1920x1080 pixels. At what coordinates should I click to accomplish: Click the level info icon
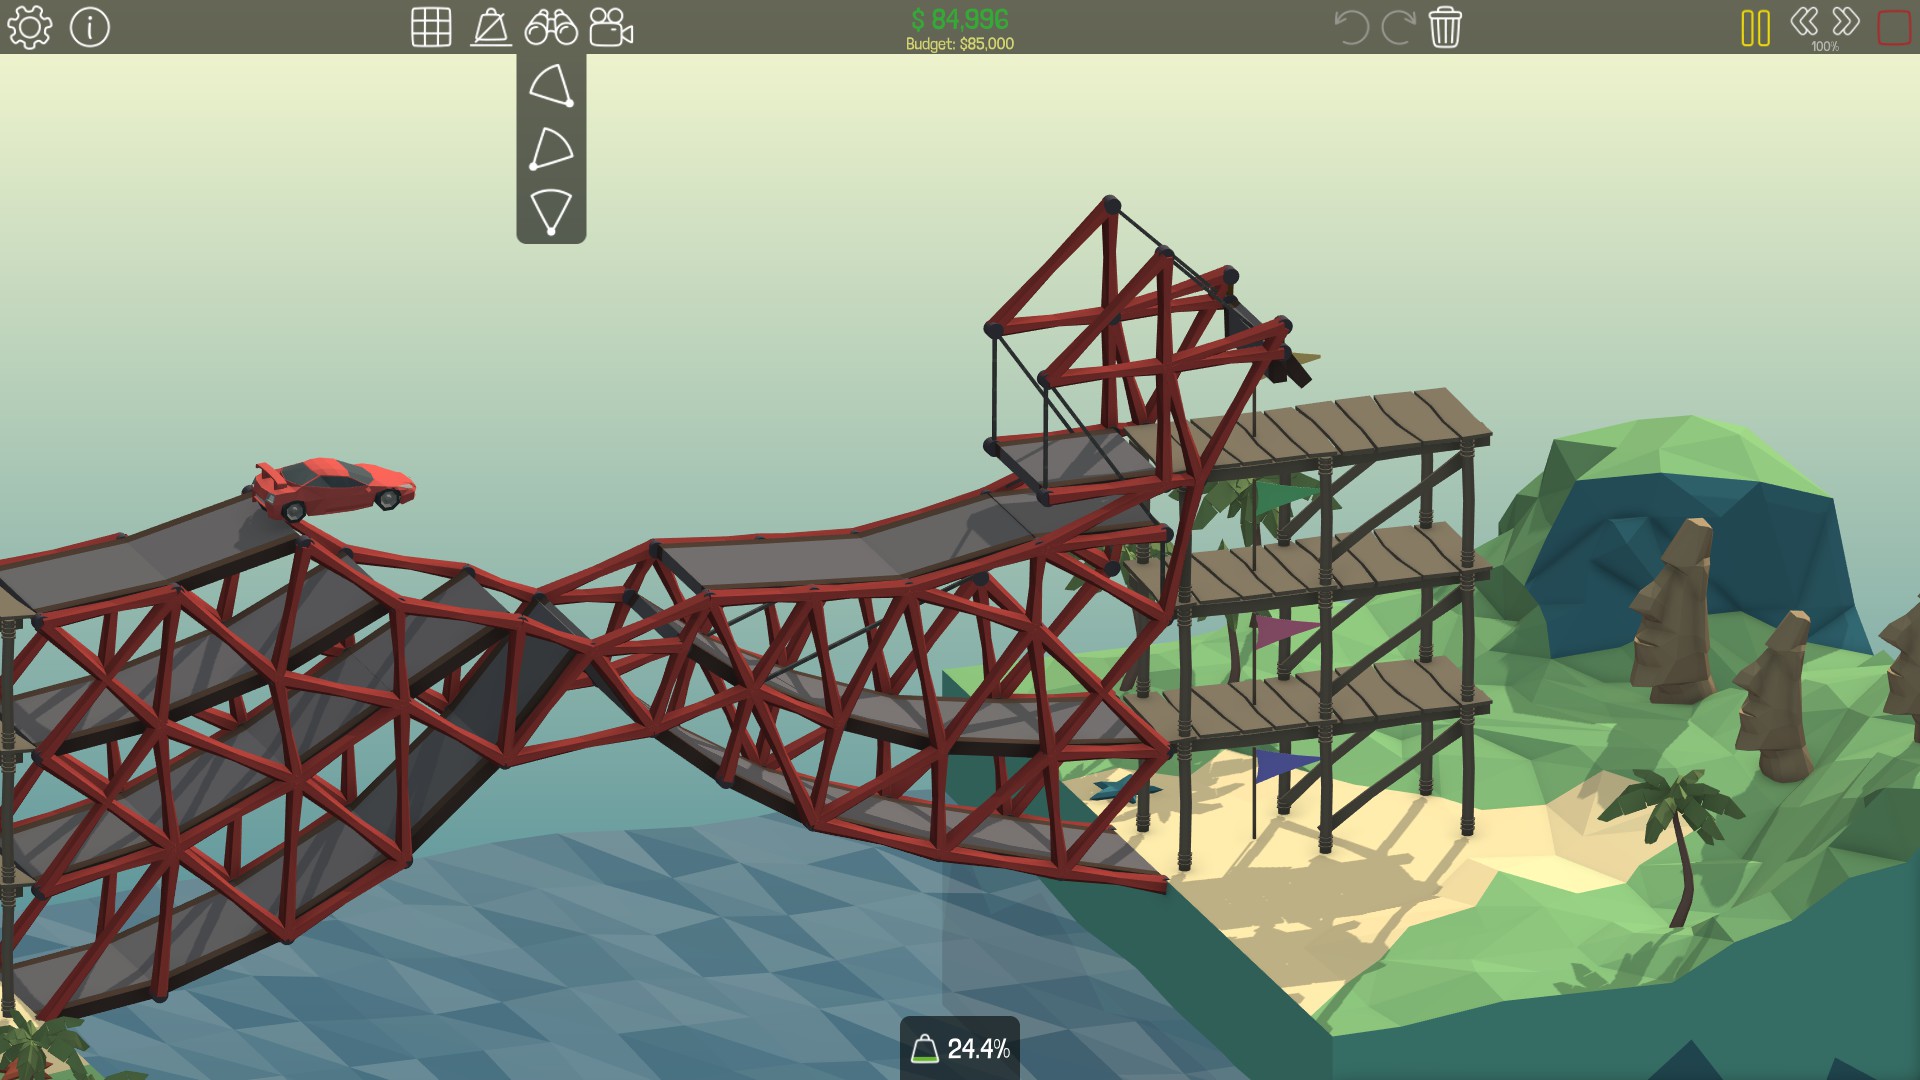click(x=90, y=27)
